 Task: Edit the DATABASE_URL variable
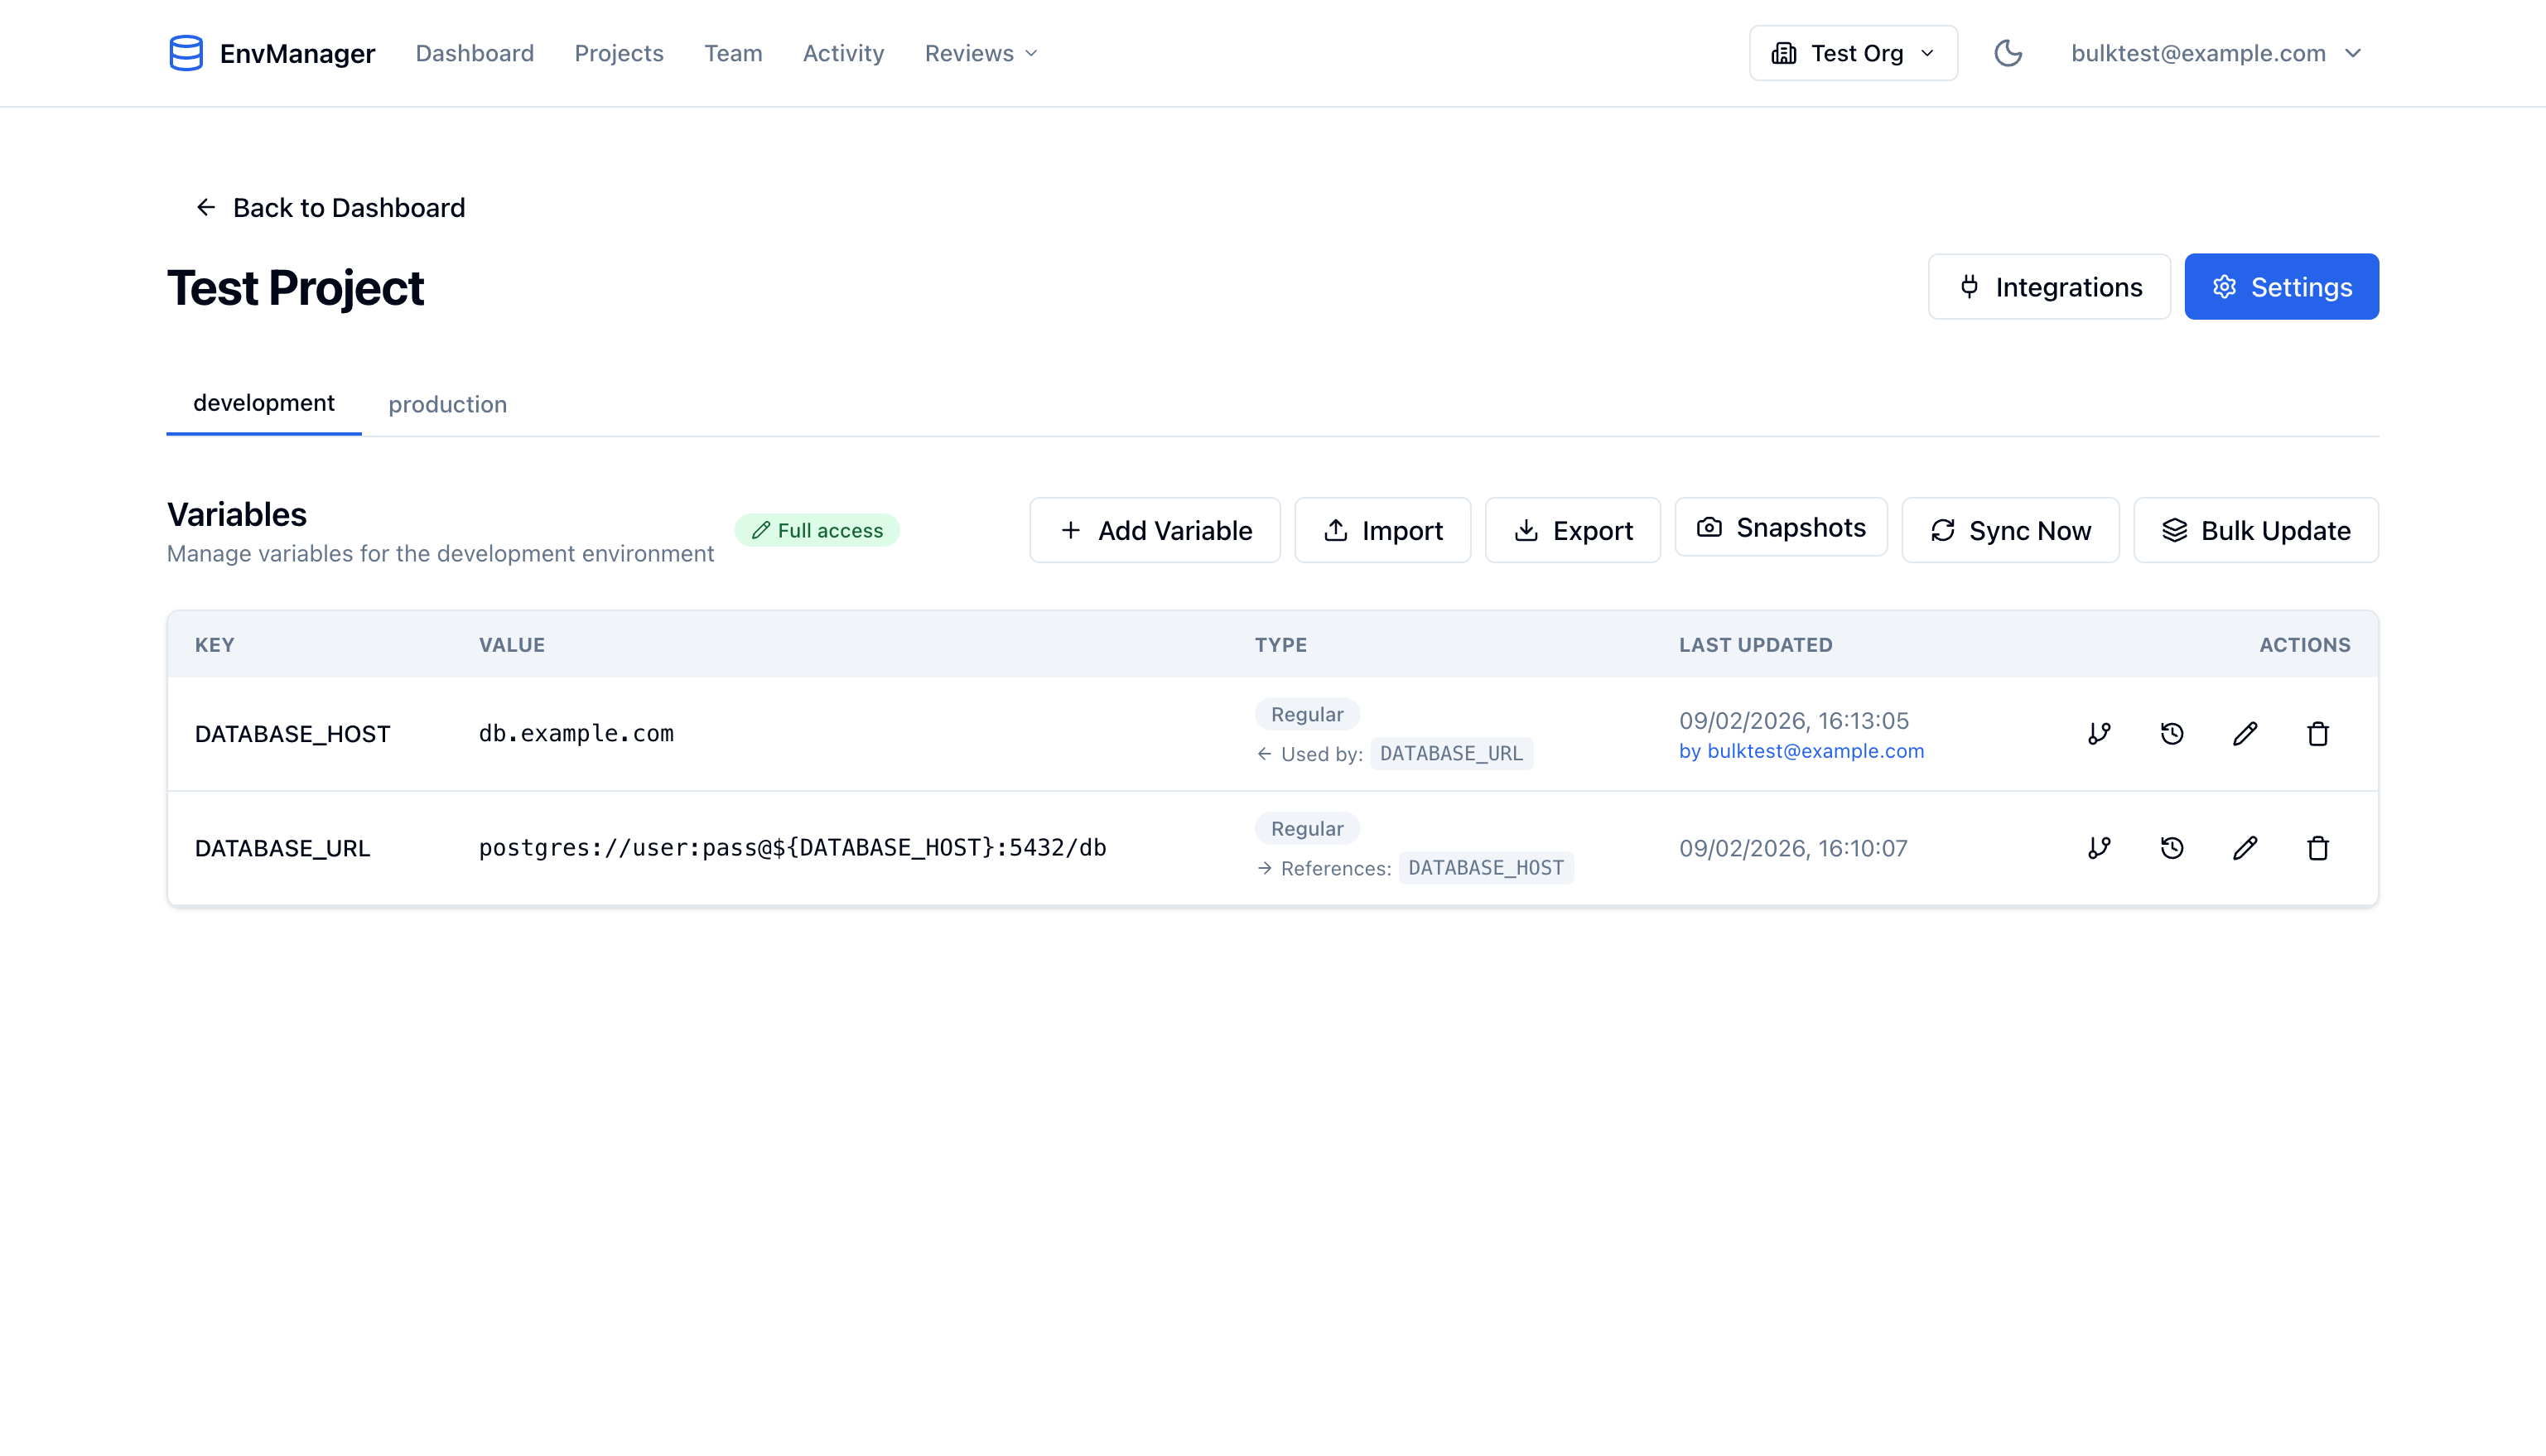coord(2245,848)
